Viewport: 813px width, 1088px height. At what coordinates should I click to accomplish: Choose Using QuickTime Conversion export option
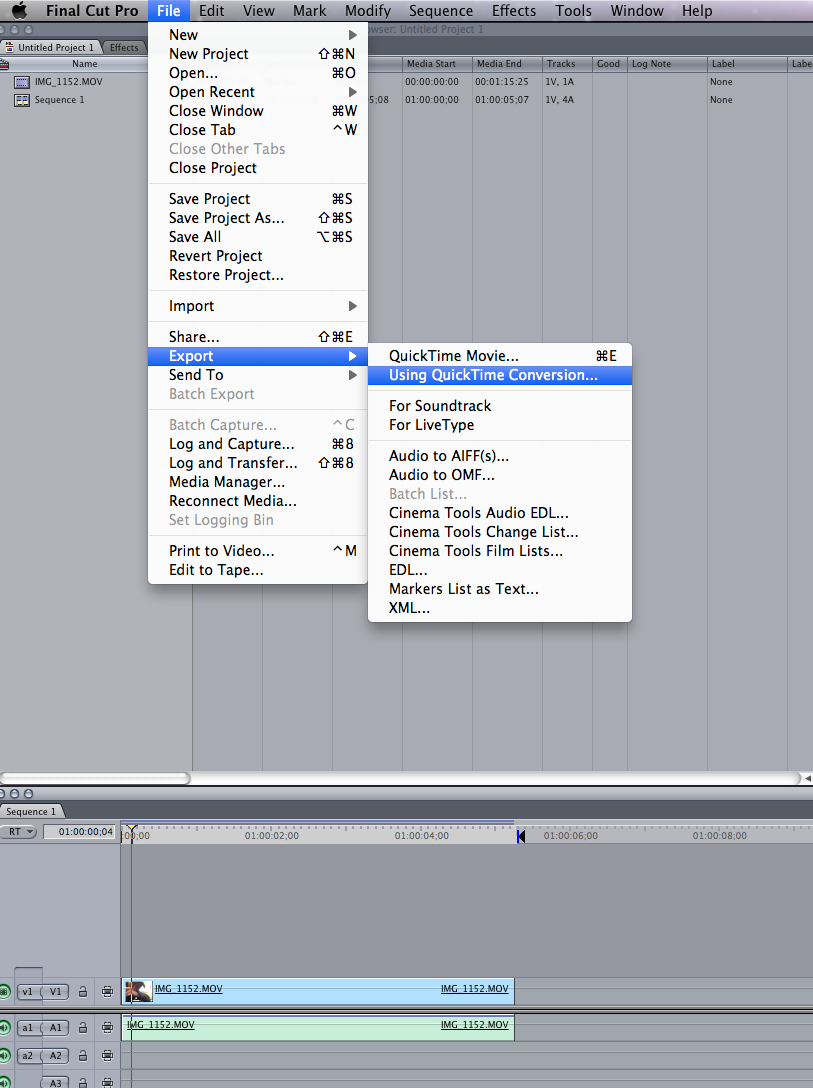[x=499, y=375]
